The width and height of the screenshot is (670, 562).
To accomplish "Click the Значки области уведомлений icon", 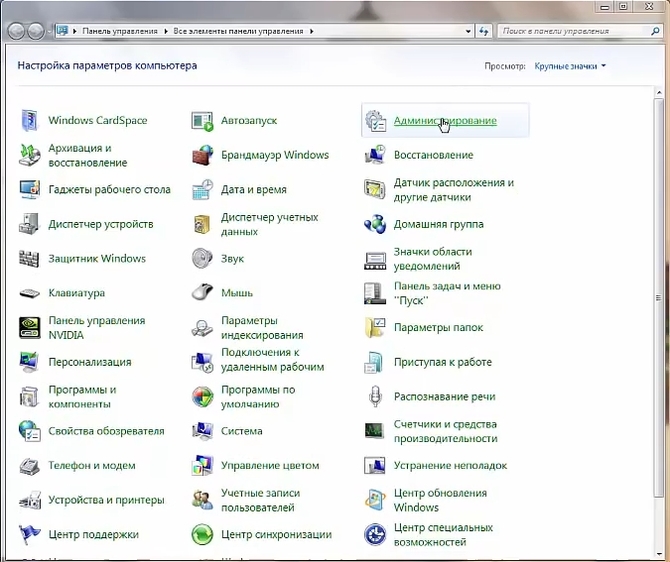I will click(x=375, y=260).
